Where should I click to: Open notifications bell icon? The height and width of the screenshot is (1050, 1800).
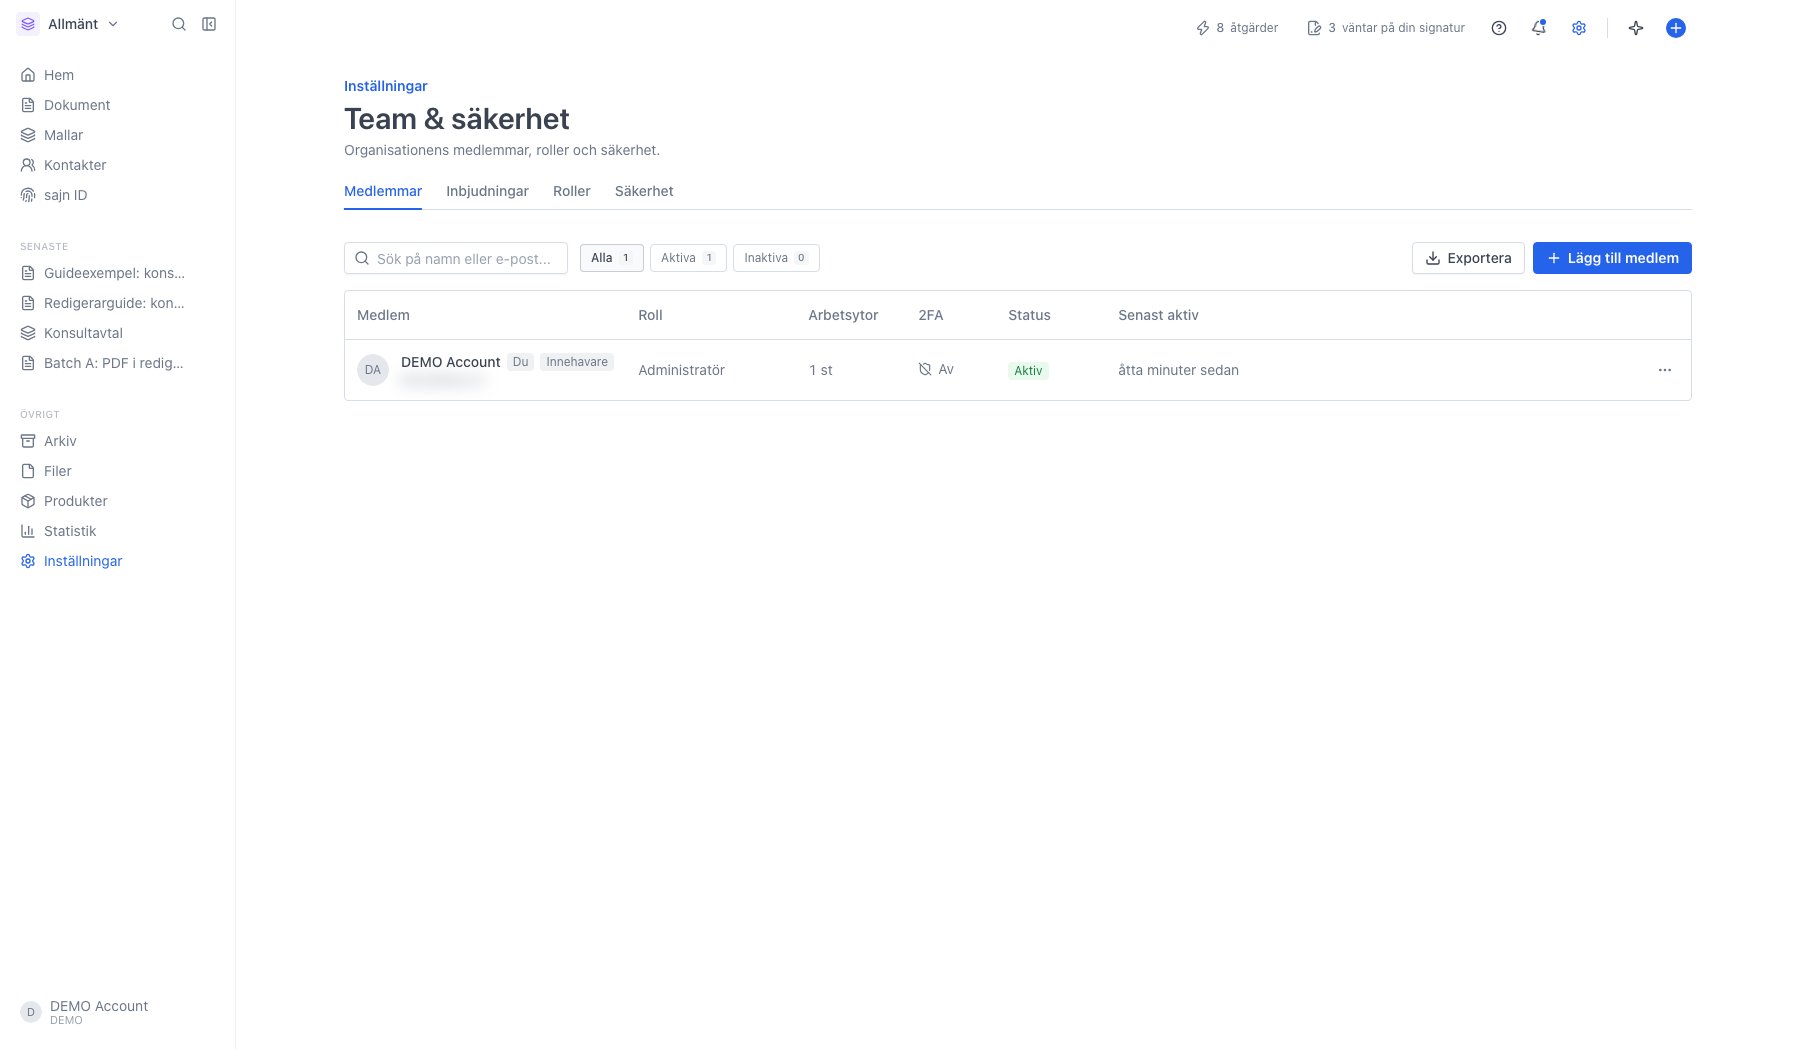pyautogui.click(x=1539, y=28)
